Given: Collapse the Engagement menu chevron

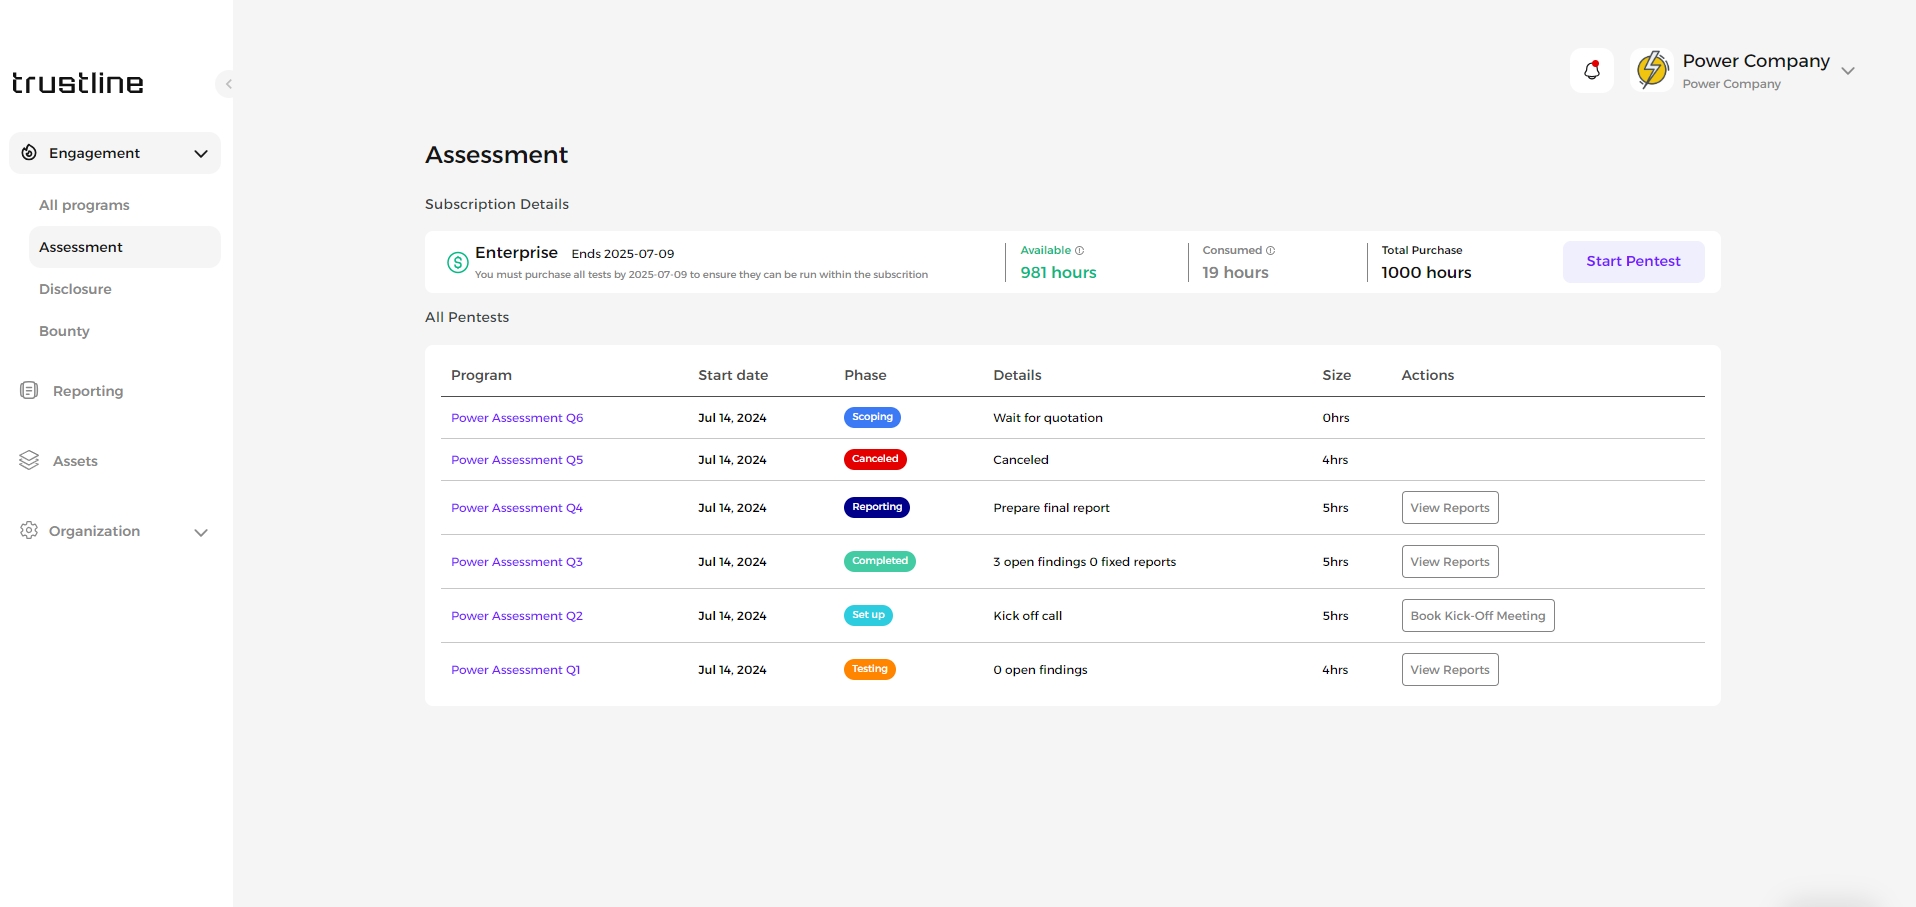Looking at the screenshot, I should tap(201, 153).
